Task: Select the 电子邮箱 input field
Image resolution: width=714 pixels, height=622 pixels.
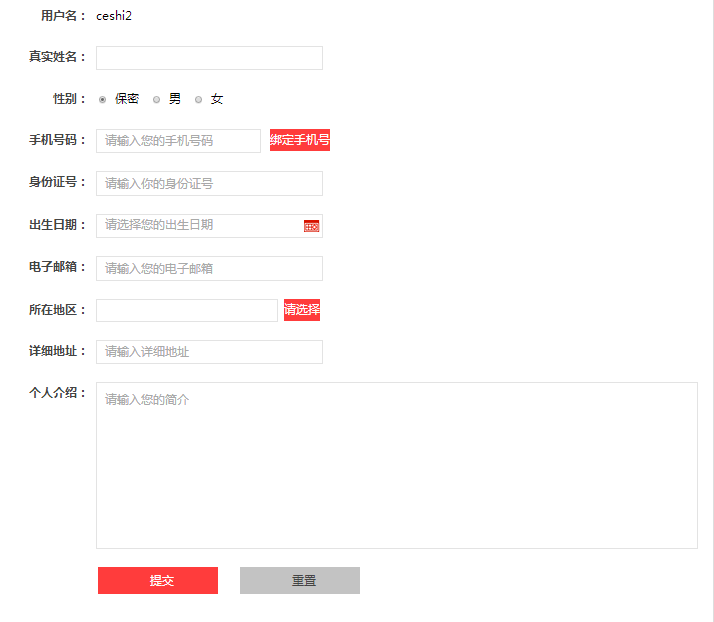Action: tap(209, 268)
